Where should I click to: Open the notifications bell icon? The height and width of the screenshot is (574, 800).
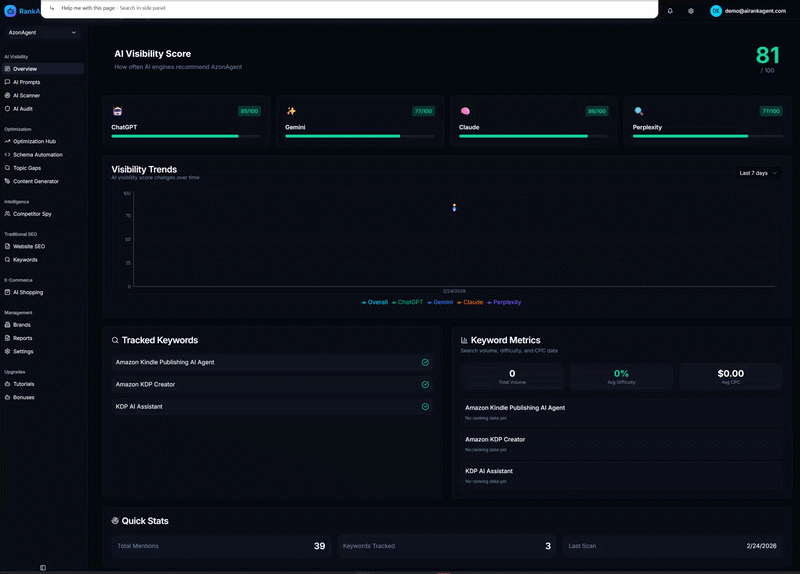(x=670, y=10)
